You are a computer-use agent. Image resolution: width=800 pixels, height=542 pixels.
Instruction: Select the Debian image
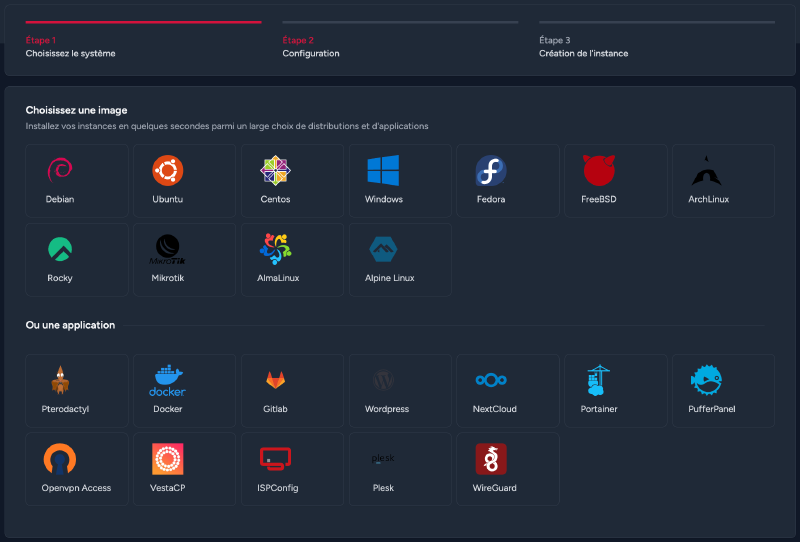77,181
